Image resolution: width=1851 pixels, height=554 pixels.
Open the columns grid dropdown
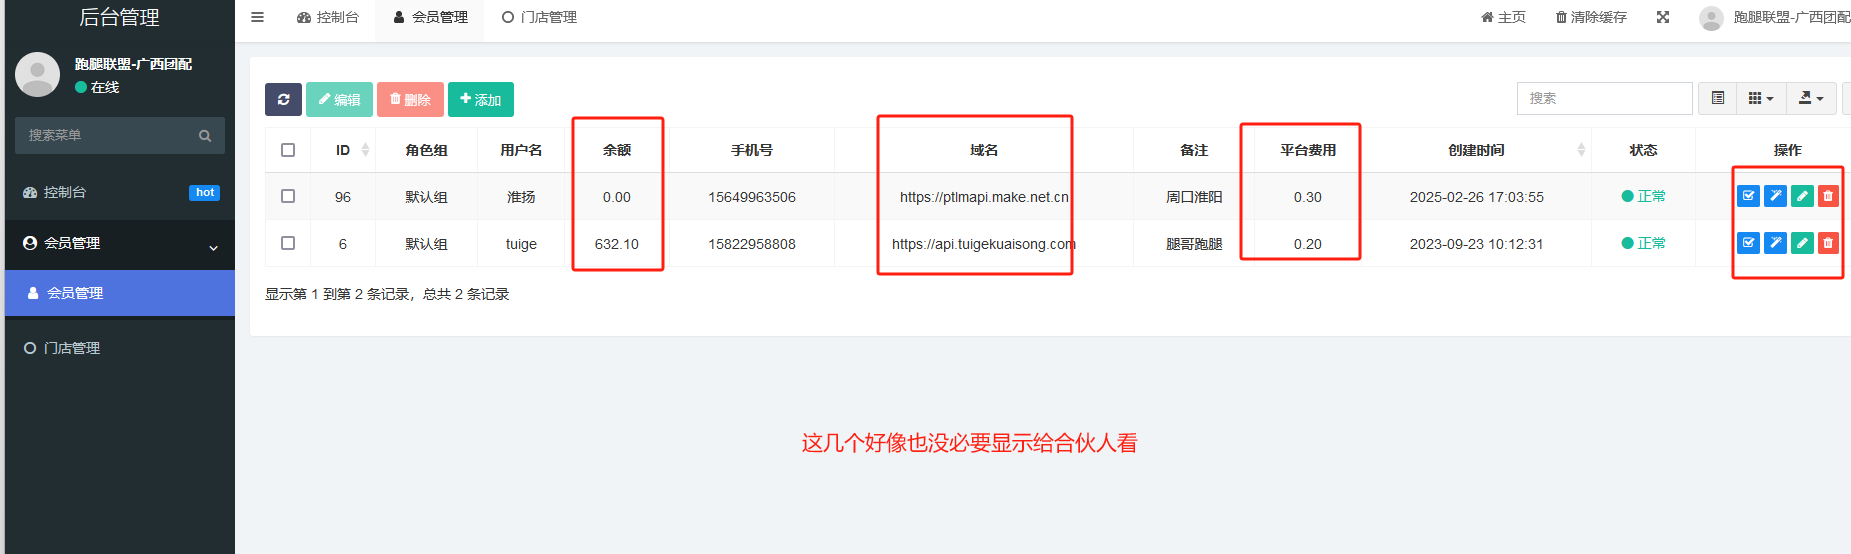[1761, 98]
